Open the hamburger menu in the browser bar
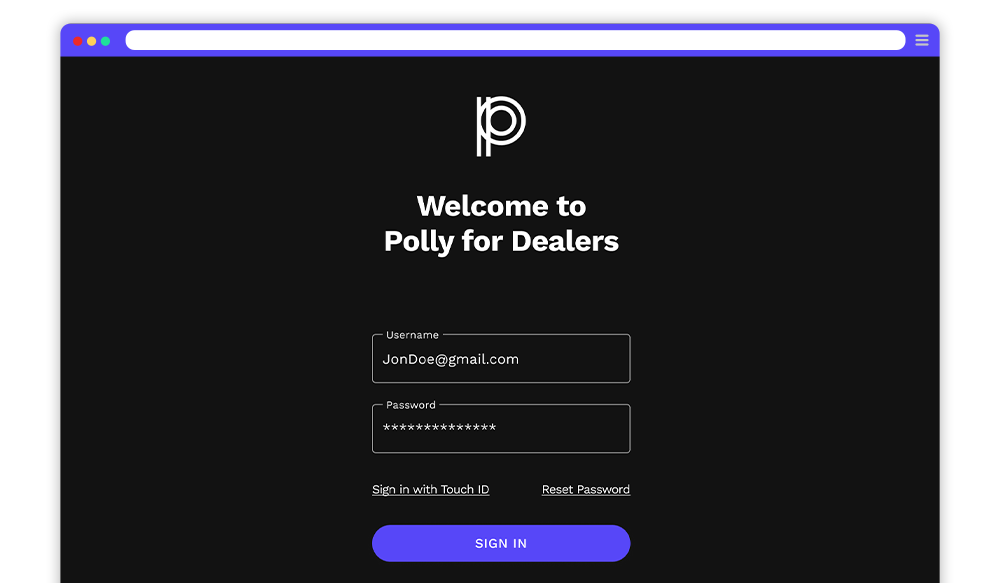Screen dimensions: 1000x583 click(x=922, y=40)
